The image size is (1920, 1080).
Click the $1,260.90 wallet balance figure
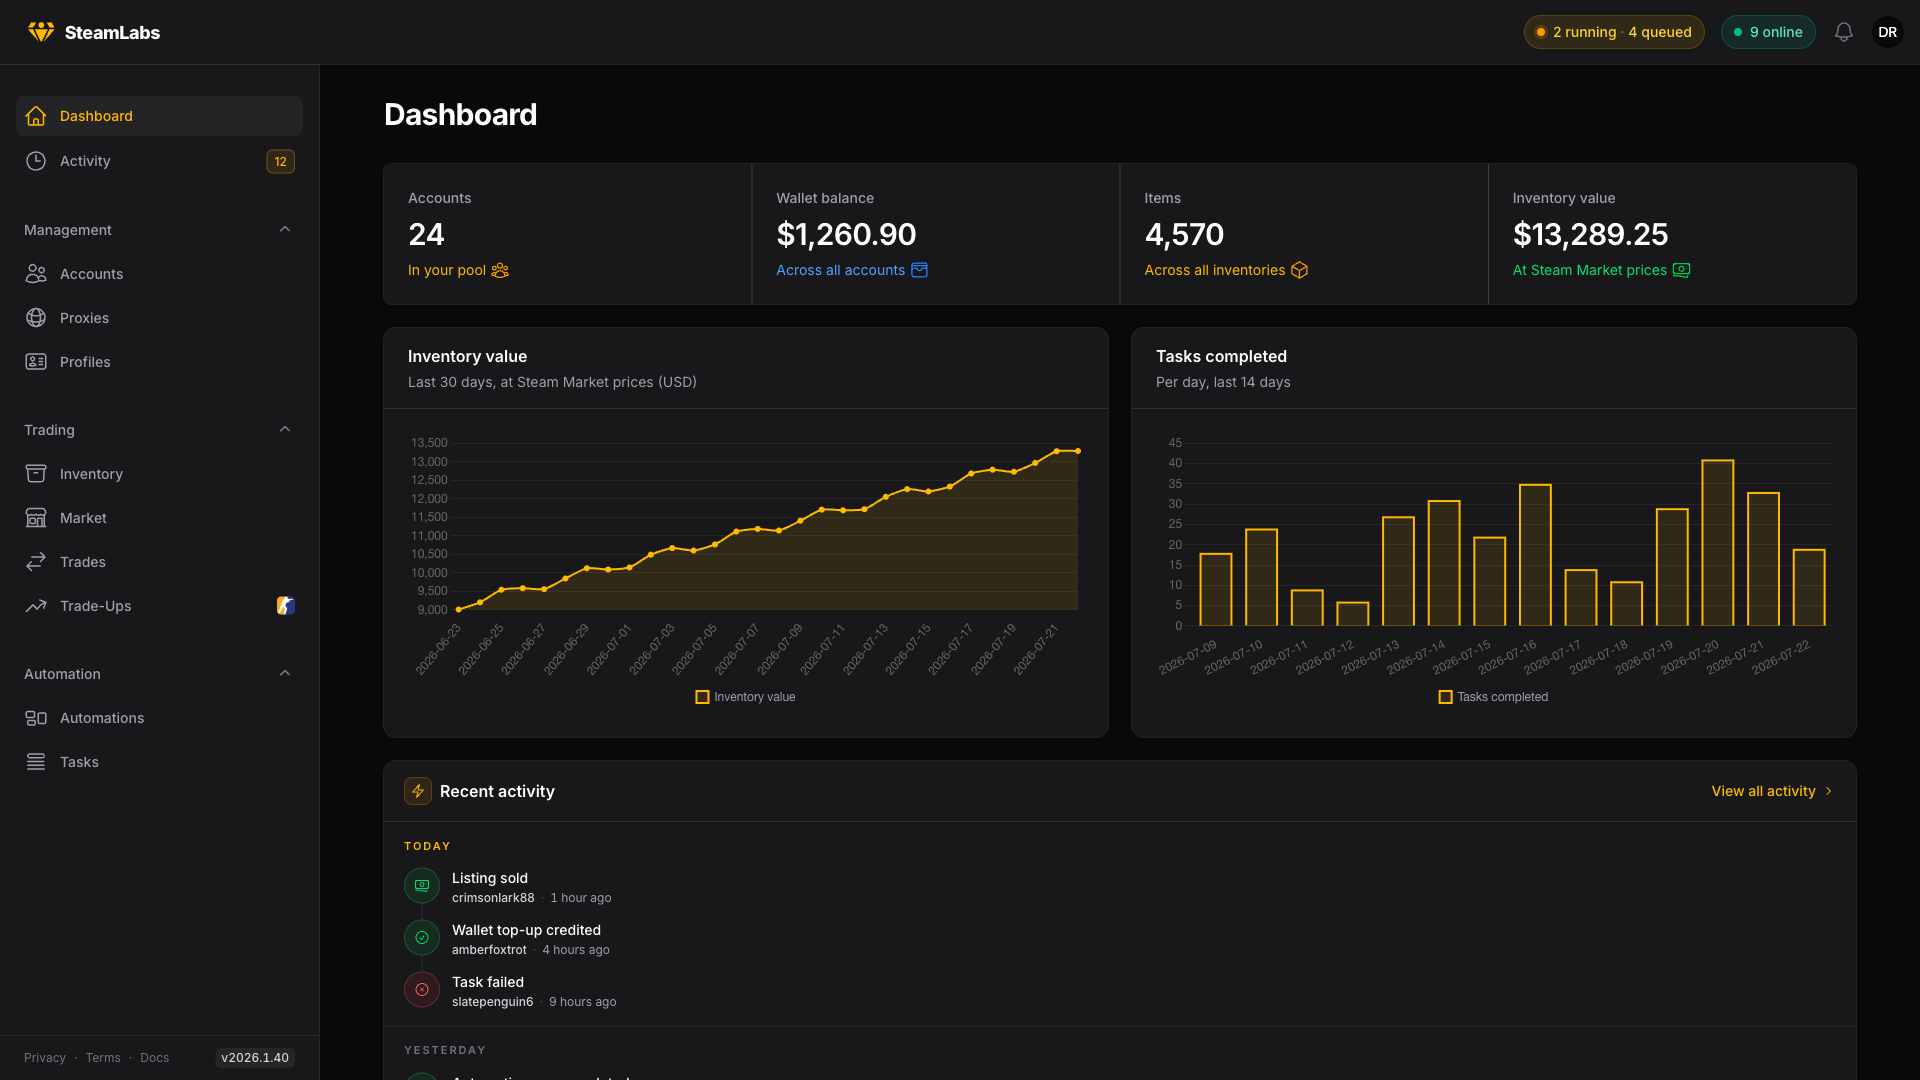pos(846,234)
